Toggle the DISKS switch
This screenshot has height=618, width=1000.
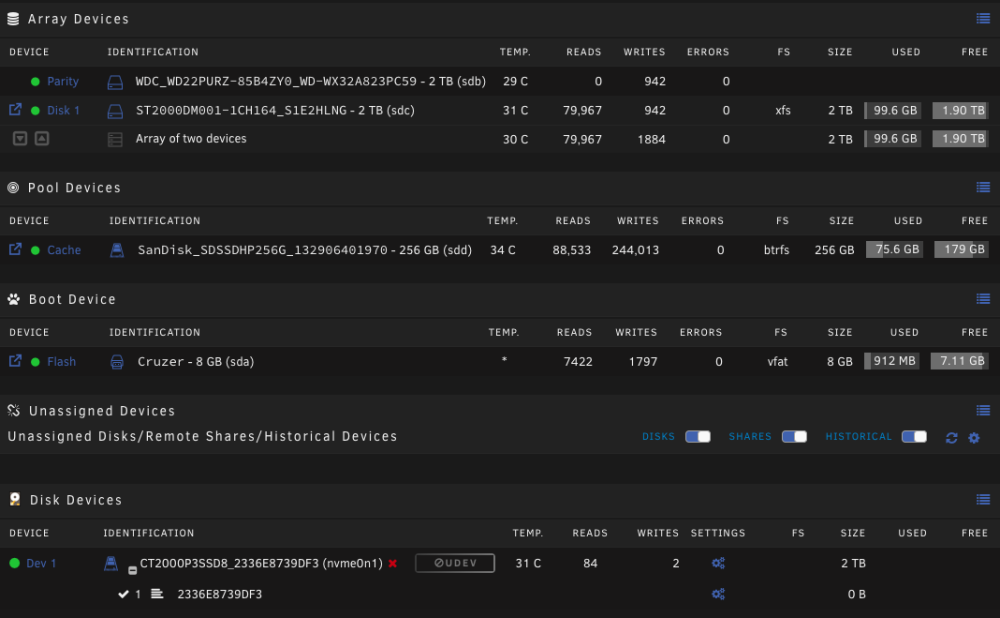[x=698, y=436]
